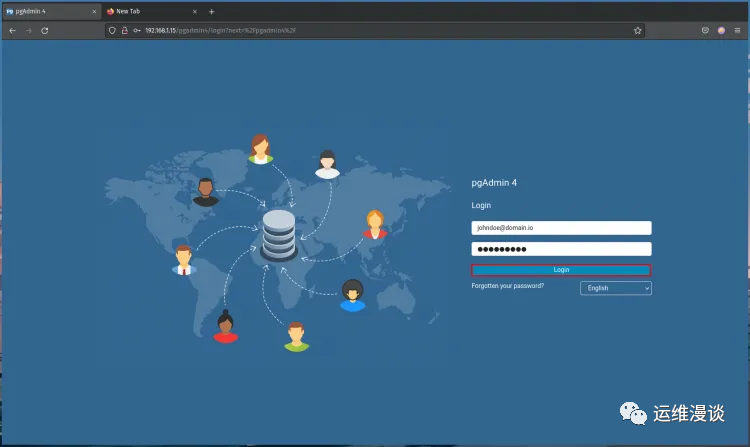750x447 pixels.
Task: Reload the page with the refresh icon
Action: point(44,31)
